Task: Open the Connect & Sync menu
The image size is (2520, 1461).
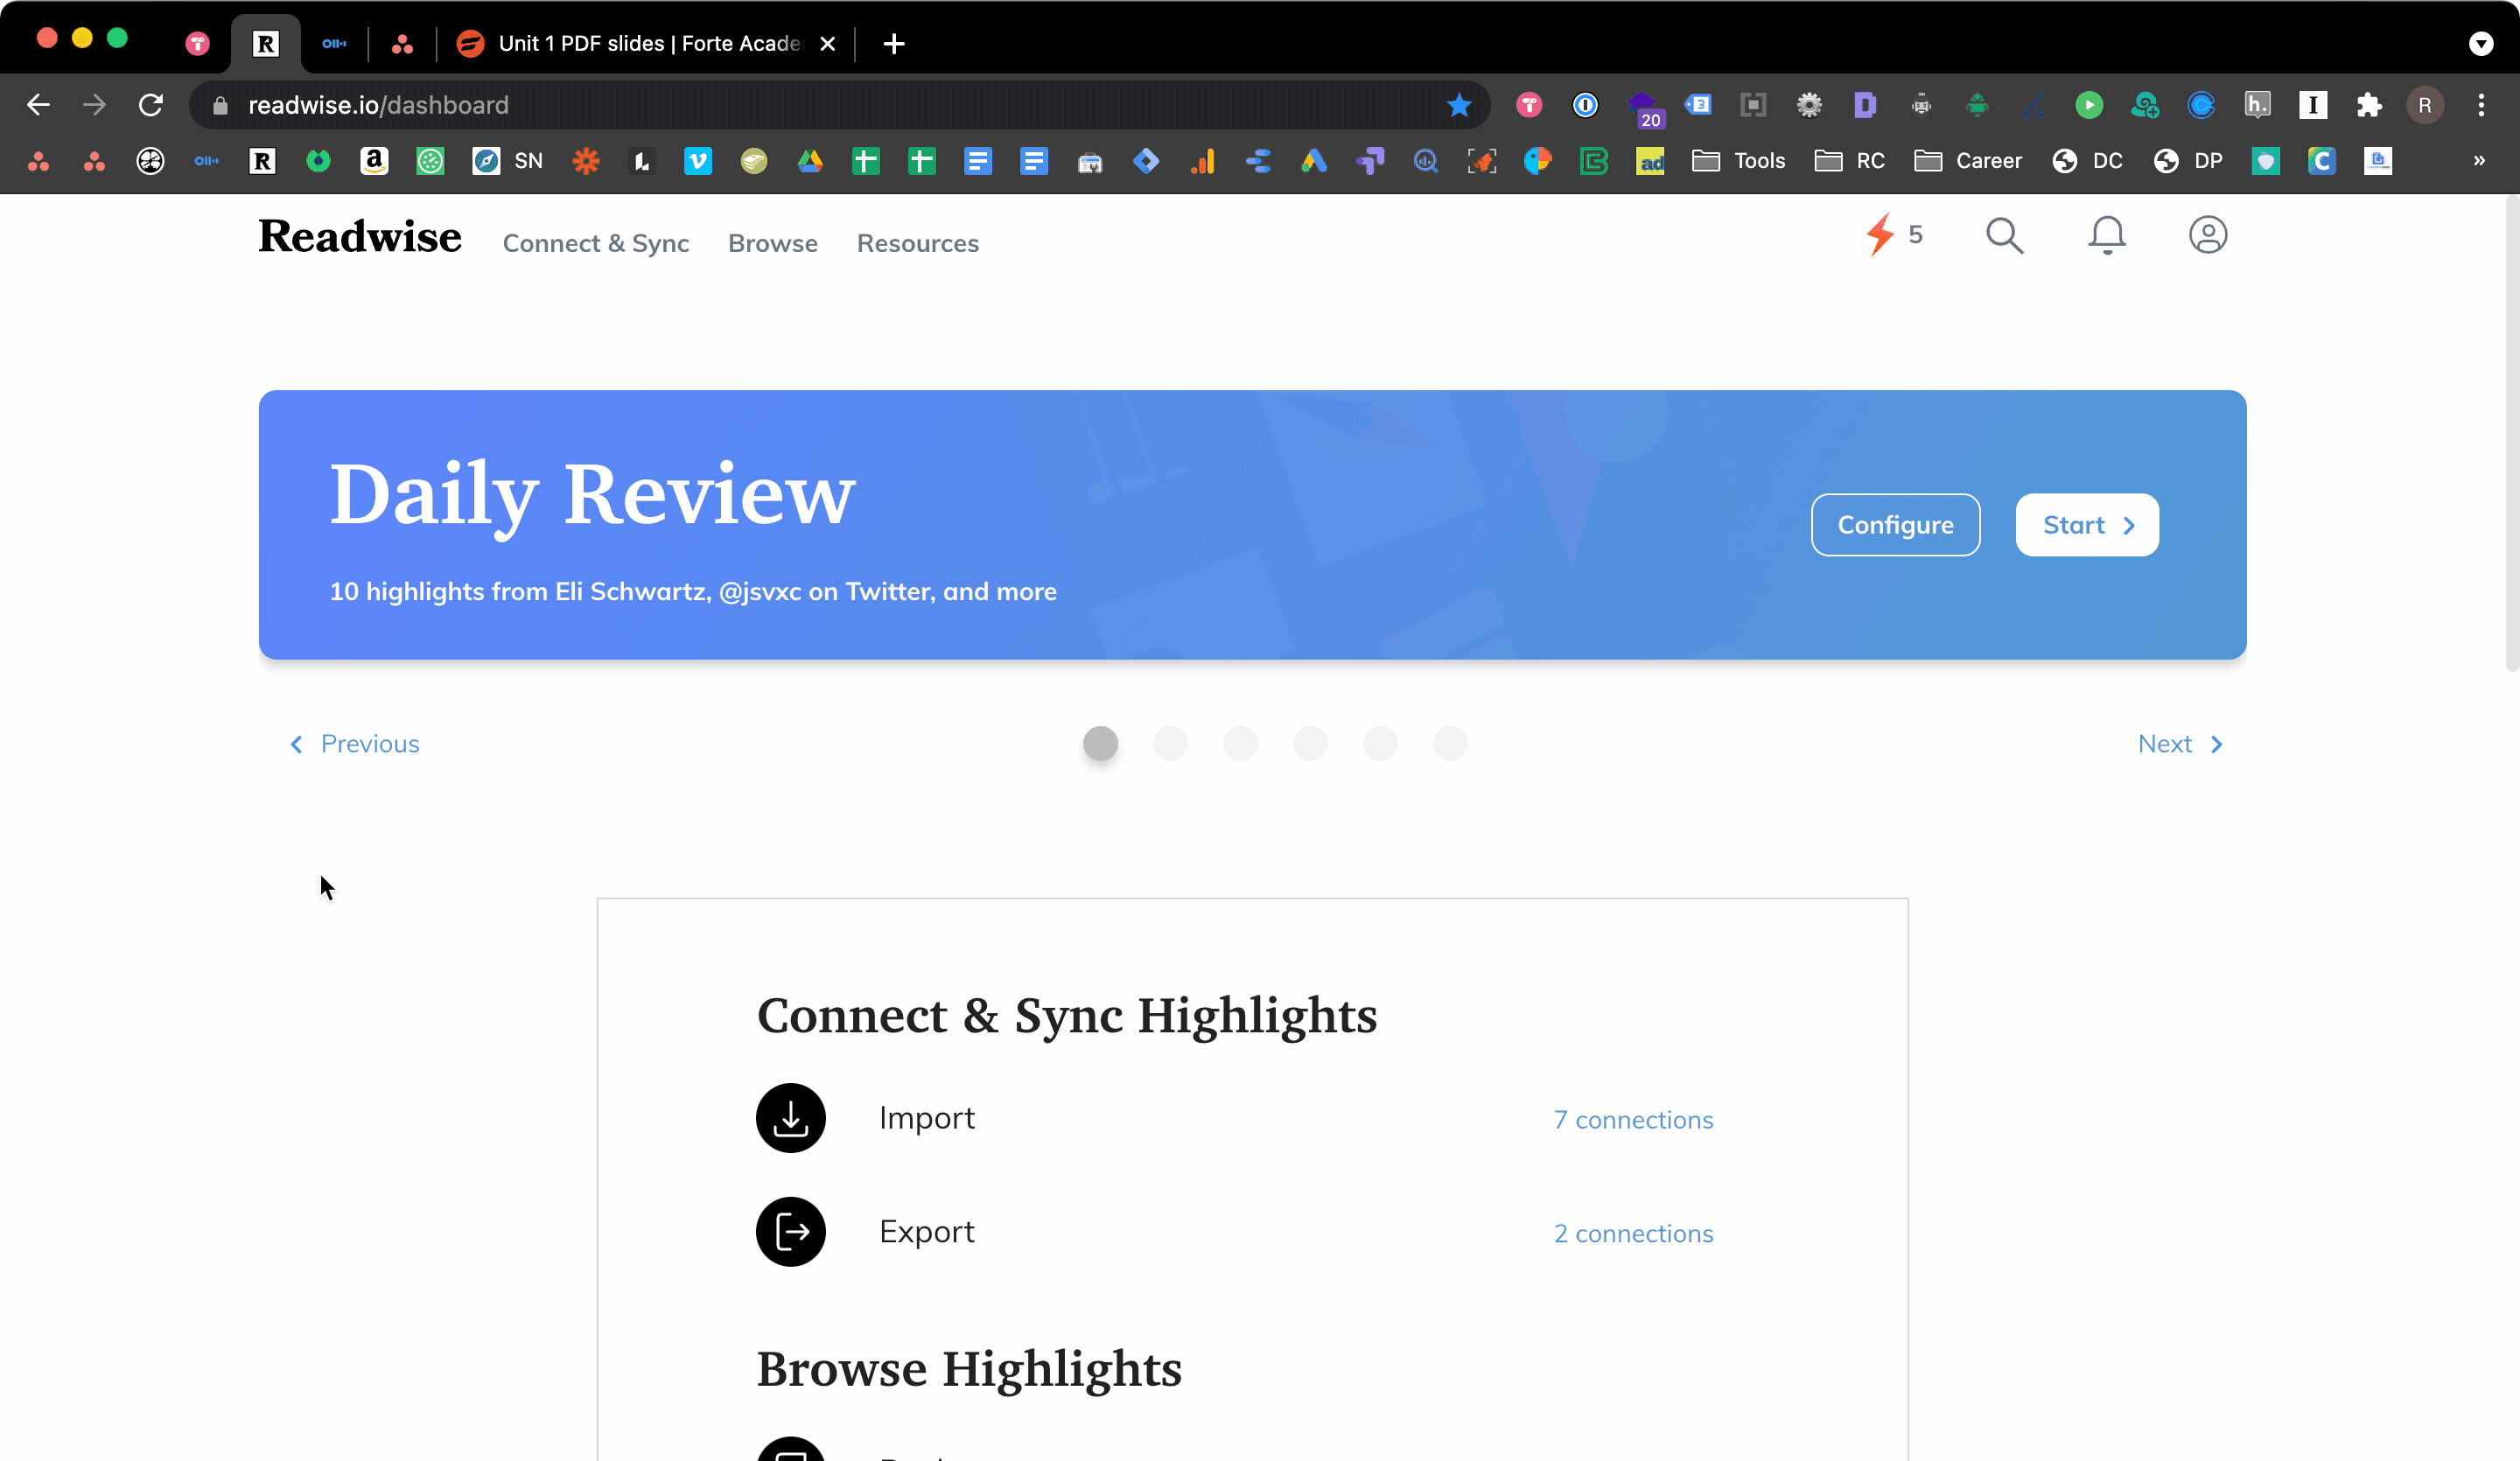Action: point(596,243)
